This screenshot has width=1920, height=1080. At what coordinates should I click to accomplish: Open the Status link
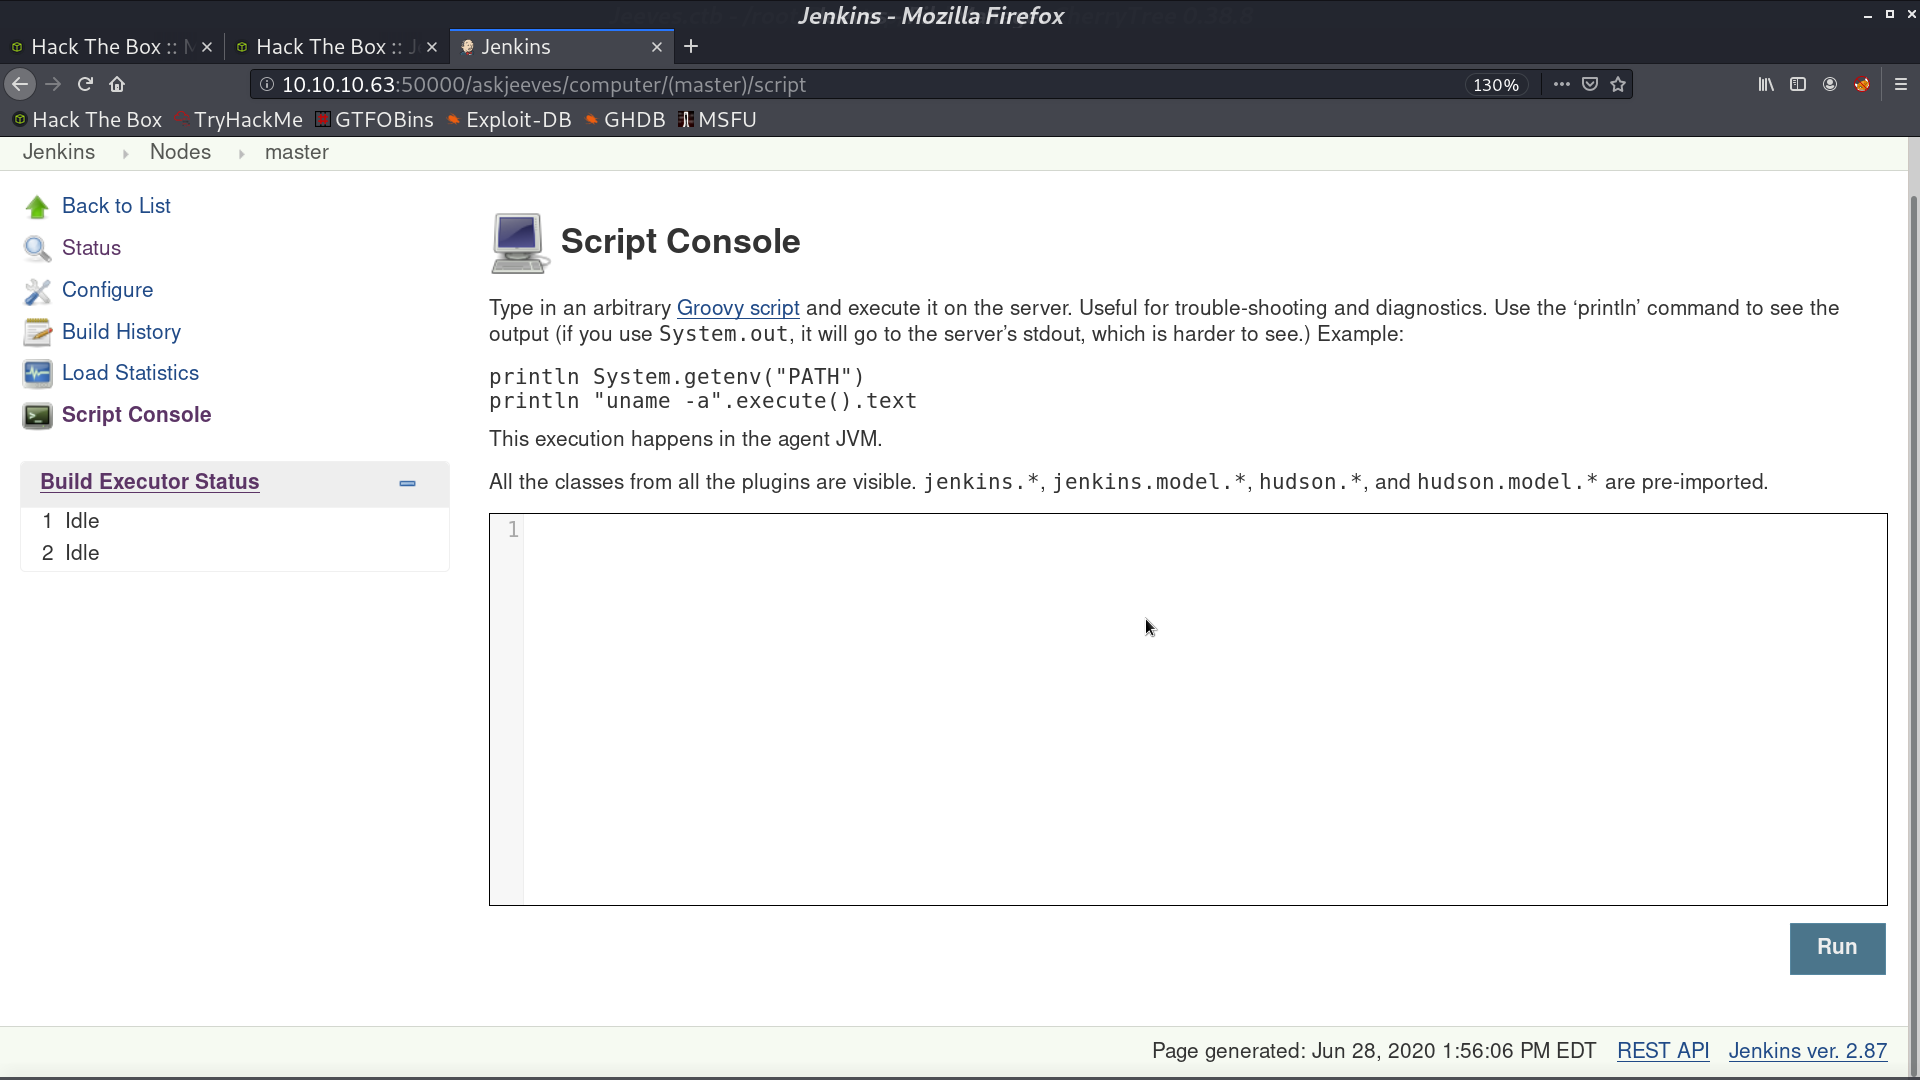tap(91, 248)
